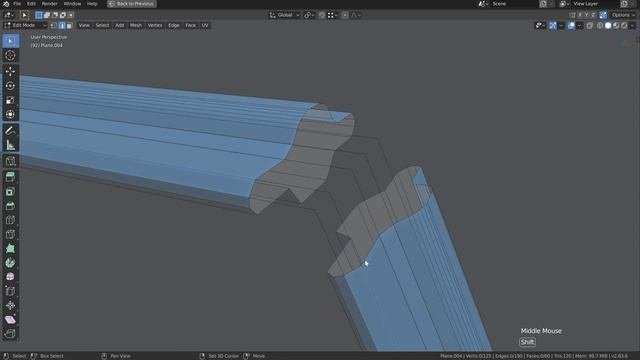
Task: Open the proportional falloff dropdown
Action: 356,15
